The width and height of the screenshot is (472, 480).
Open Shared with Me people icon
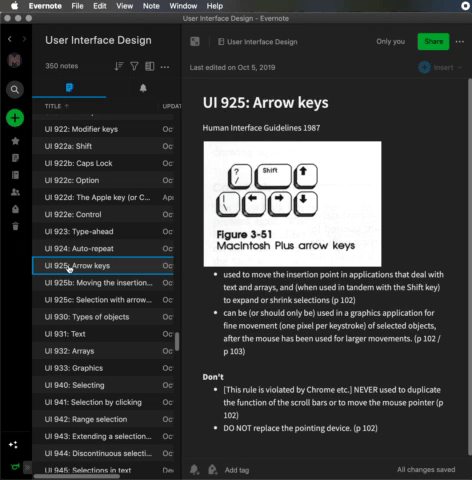pyautogui.click(x=15, y=192)
